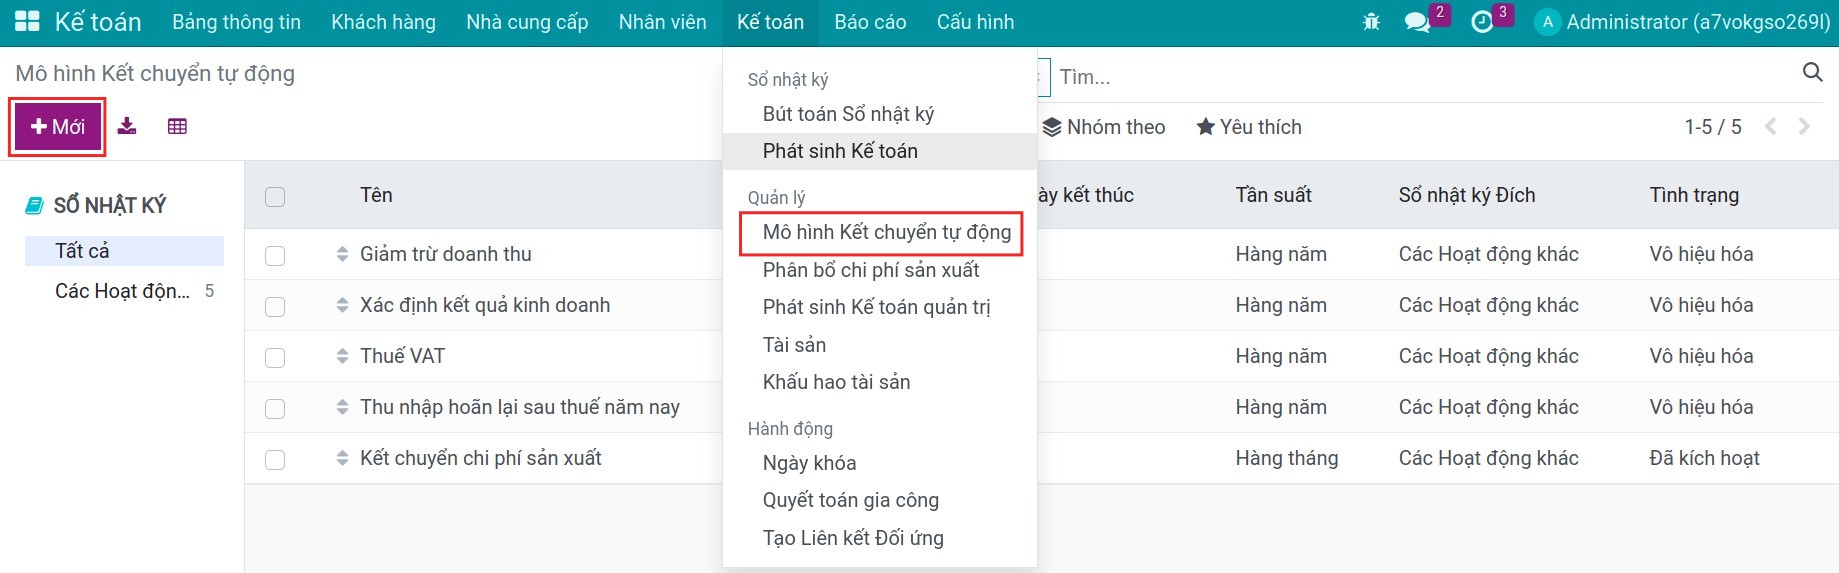1839x573 pixels.
Task: Click drag handle of Kết chuyển chi phí sản xuất
Action: (x=342, y=458)
